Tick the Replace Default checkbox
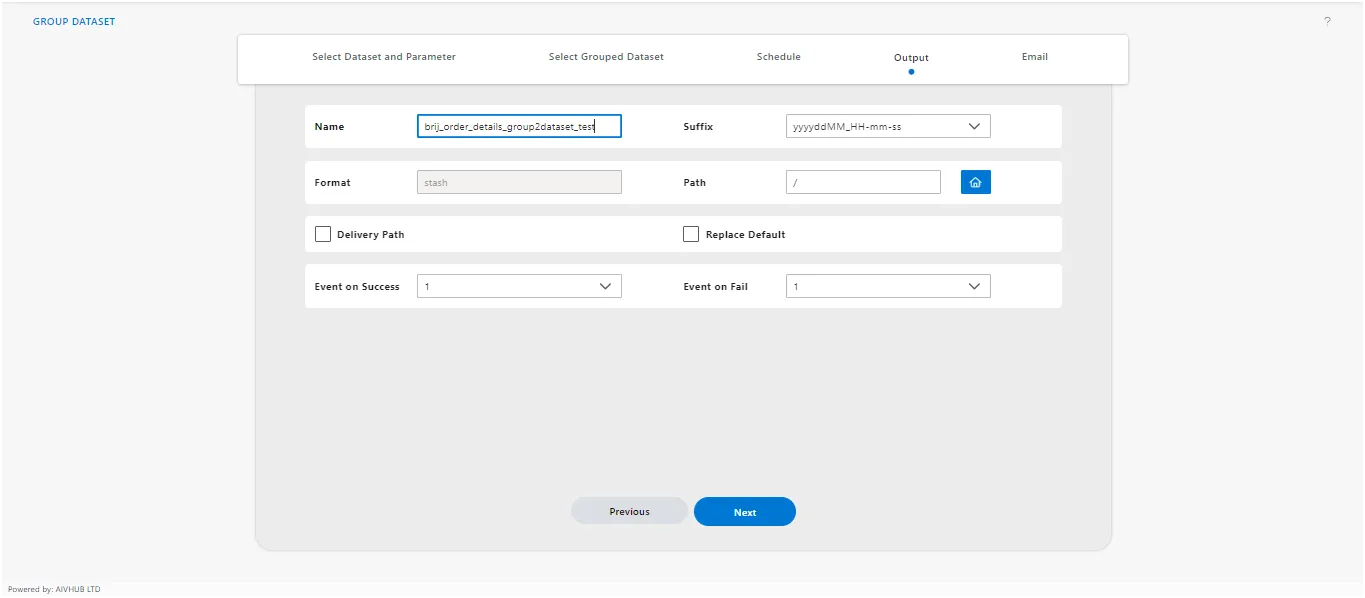Screen dimensions: 1365x598 point(691,234)
